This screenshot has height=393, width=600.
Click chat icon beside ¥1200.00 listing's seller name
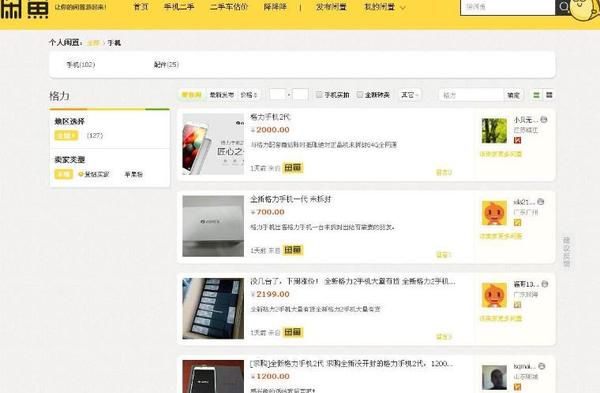tap(541, 366)
